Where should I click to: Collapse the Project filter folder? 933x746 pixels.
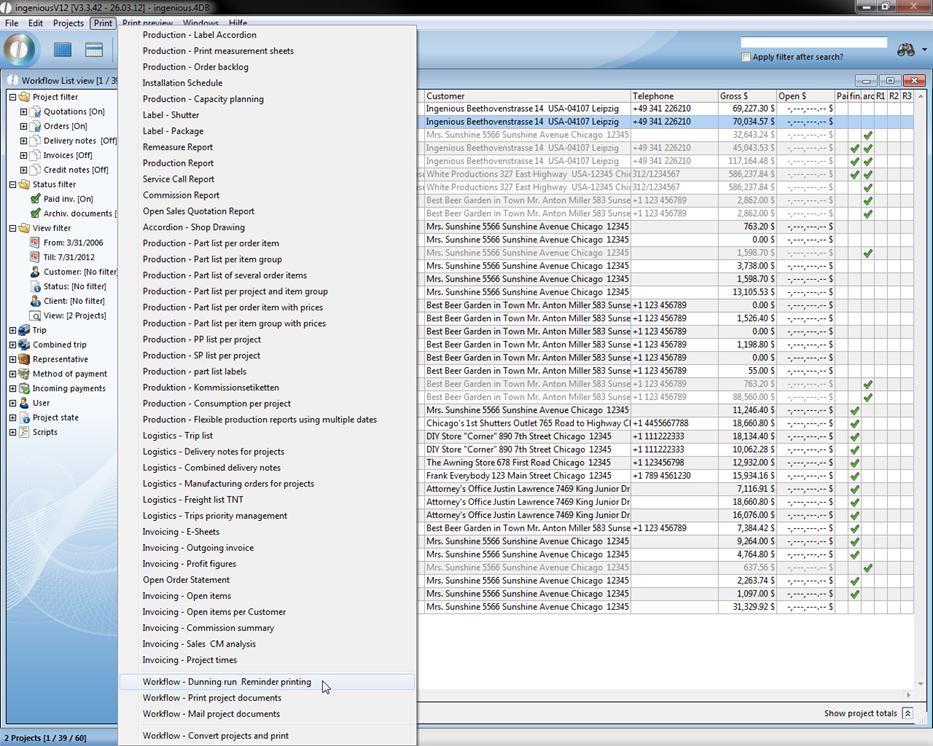(x=12, y=97)
